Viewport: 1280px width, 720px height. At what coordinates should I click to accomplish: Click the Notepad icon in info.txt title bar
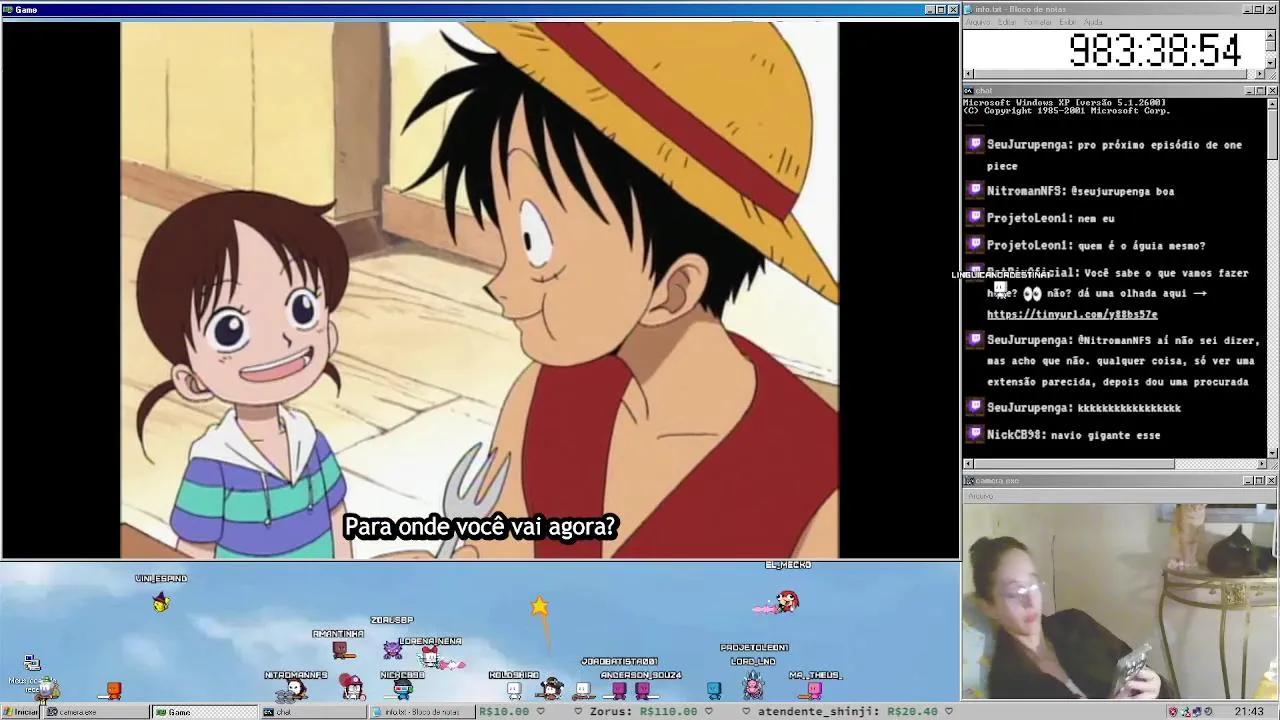[x=969, y=9]
